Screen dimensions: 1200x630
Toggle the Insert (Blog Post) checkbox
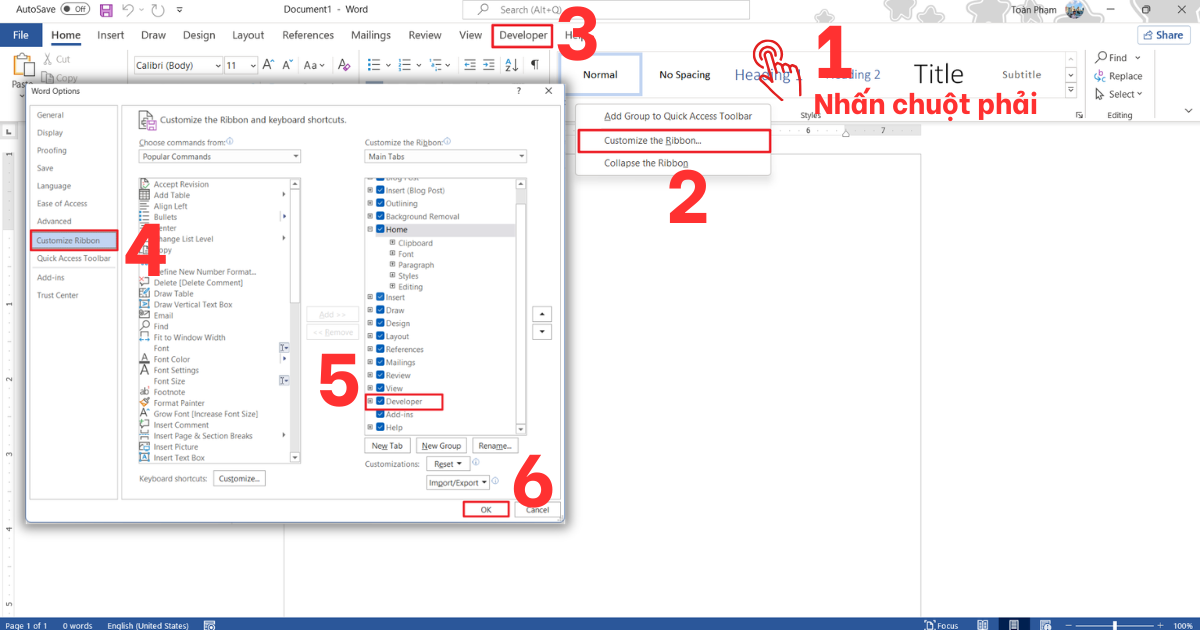pos(380,190)
